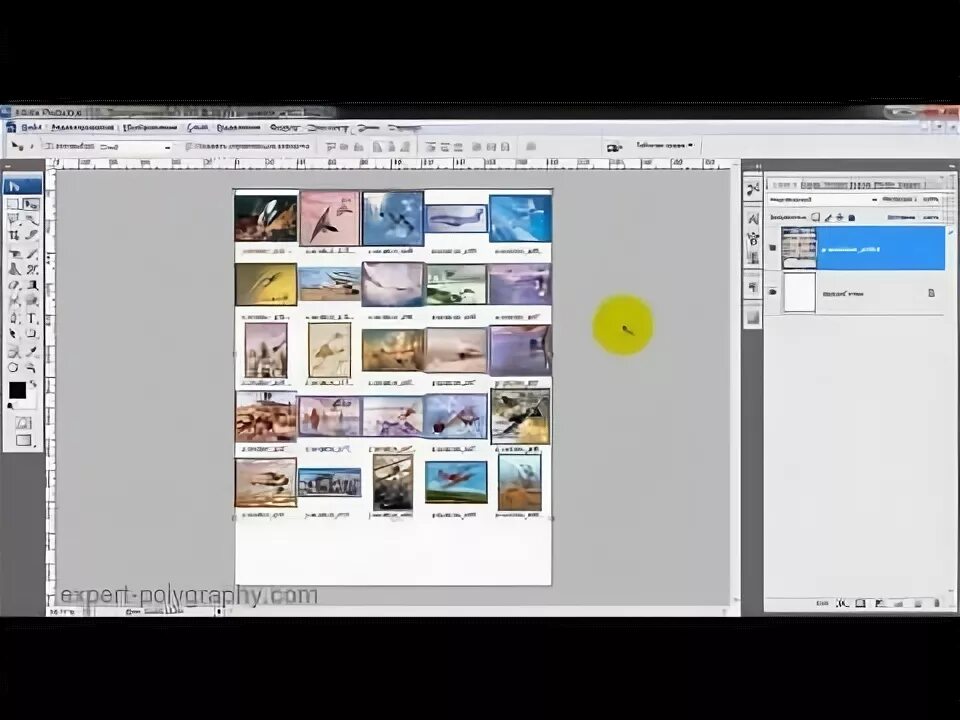Select the Eraser tool

click(x=13, y=285)
